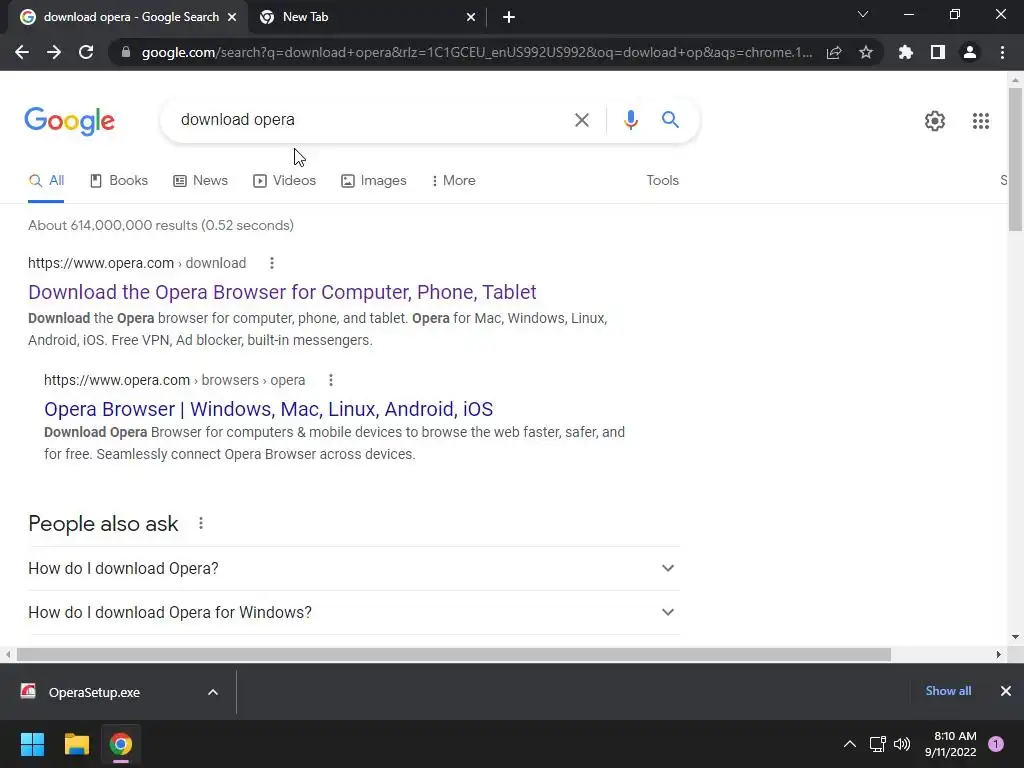
Task: Open 'Opera Browser | Windows, Mac, Linux' link
Action: point(268,409)
